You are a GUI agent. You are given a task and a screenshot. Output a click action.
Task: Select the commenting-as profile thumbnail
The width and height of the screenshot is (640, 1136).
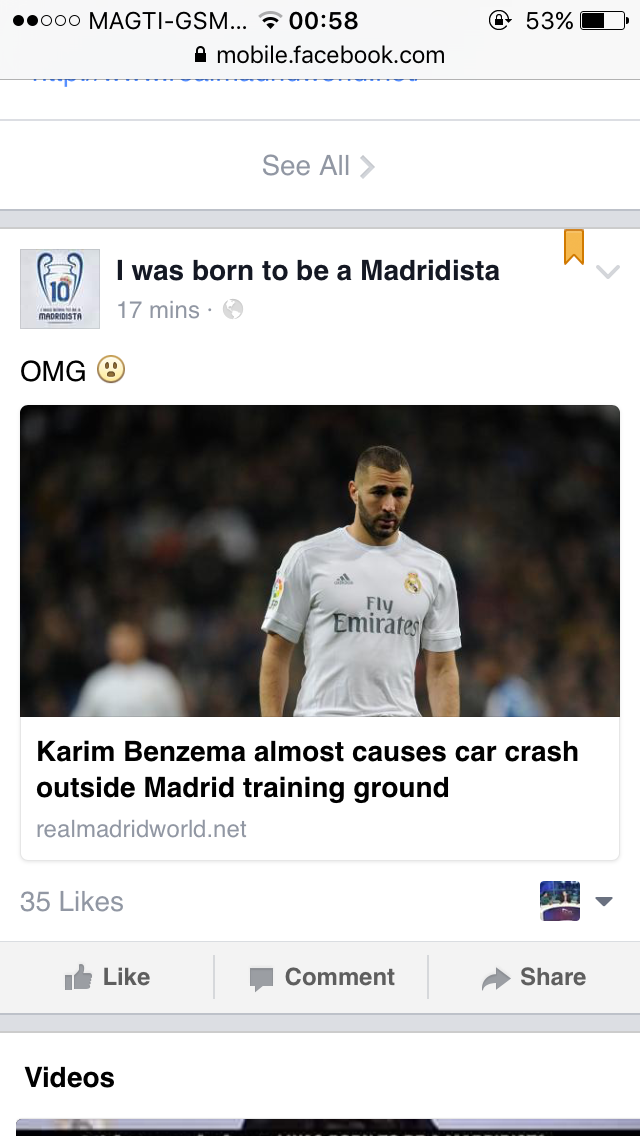pos(559,901)
